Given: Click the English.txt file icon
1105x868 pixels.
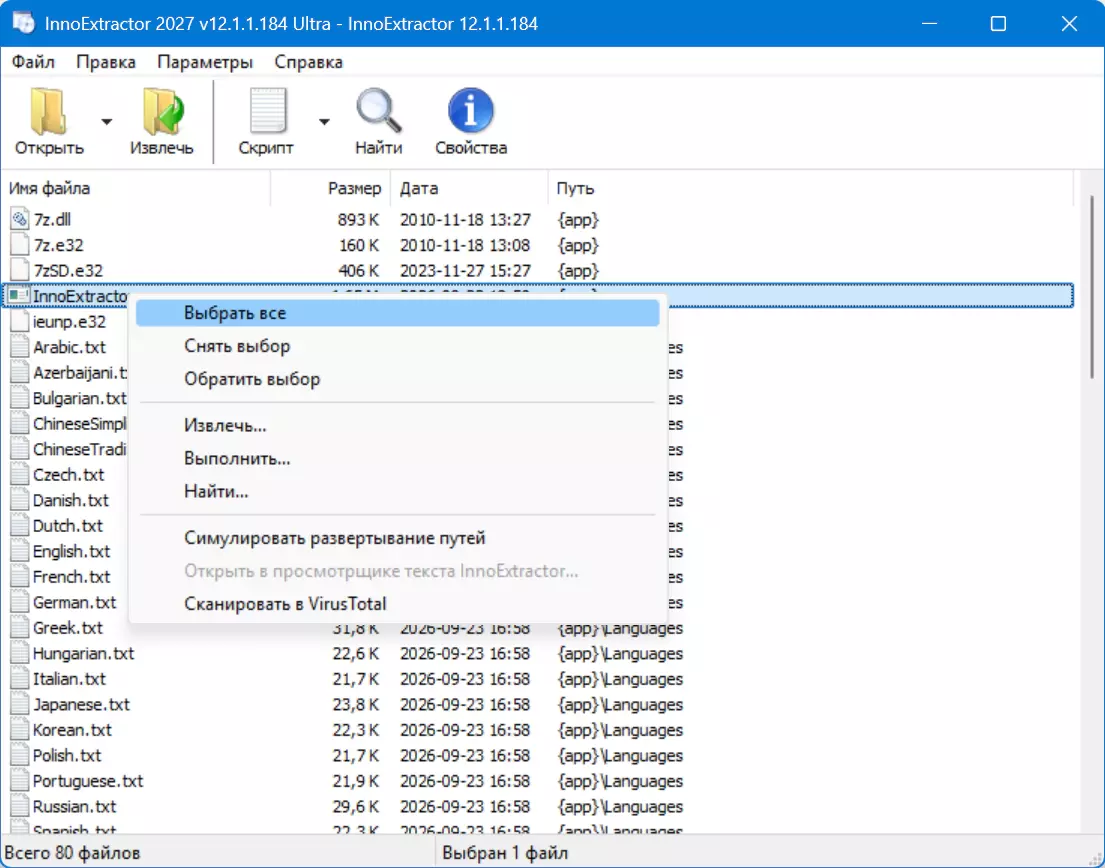Looking at the screenshot, I should [20, 551].
